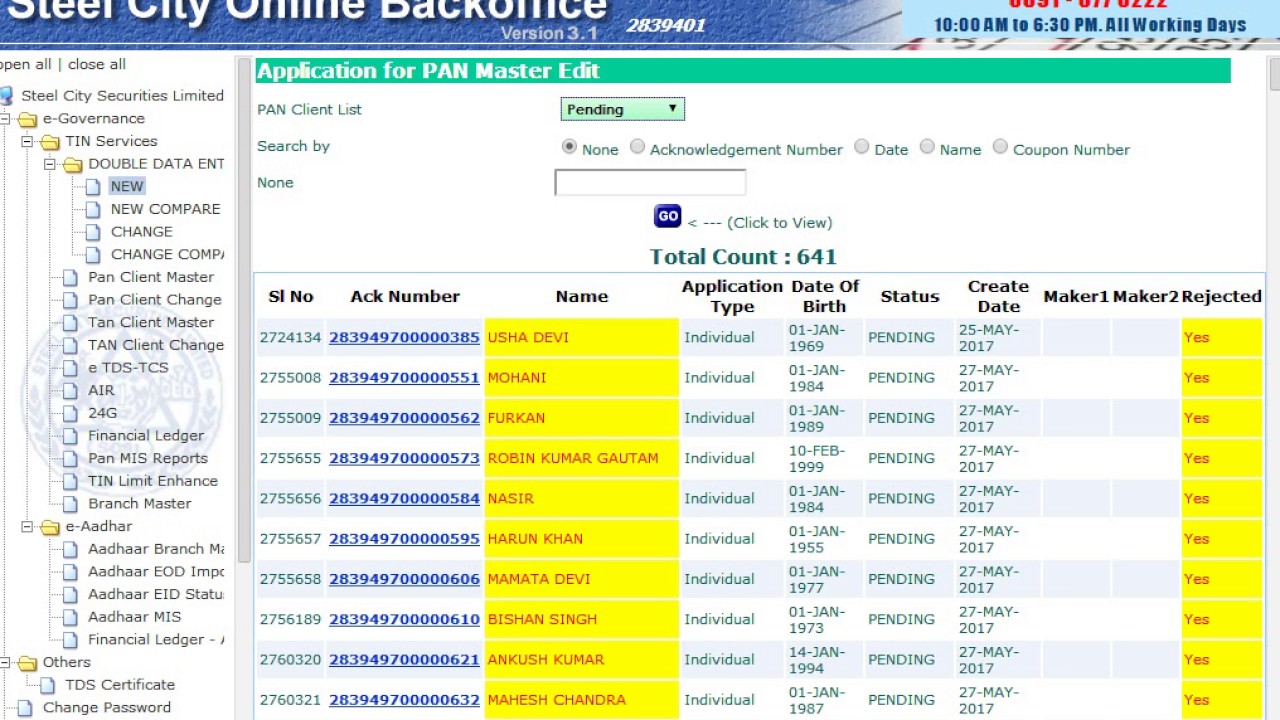
Task: Click the Rejected Yes cell for NASIR
Action: 1221,498
